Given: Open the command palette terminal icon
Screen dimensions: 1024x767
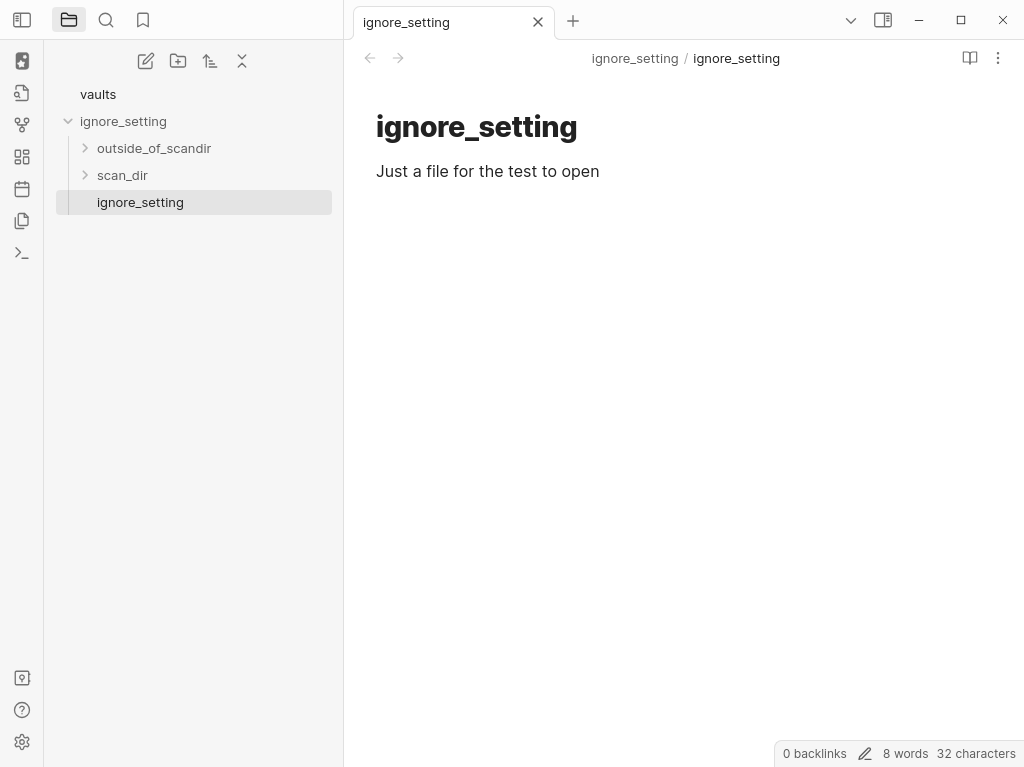Looking at the screenshot, I should tap(22, 253).
